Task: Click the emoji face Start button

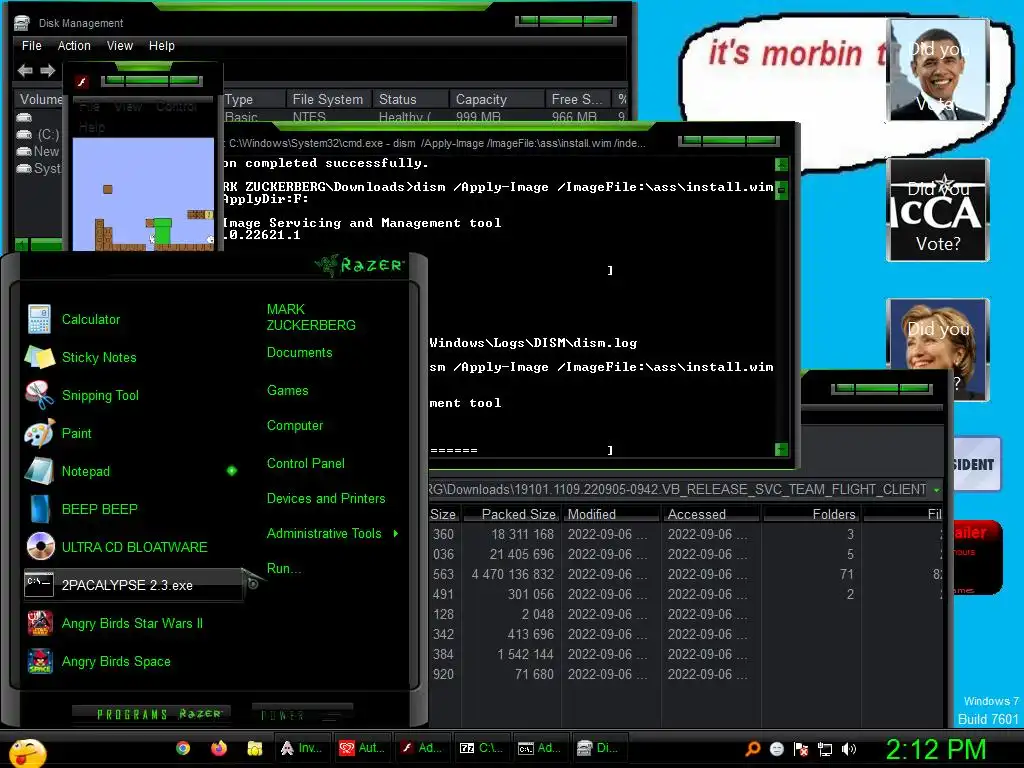Action: coord(27,752)
